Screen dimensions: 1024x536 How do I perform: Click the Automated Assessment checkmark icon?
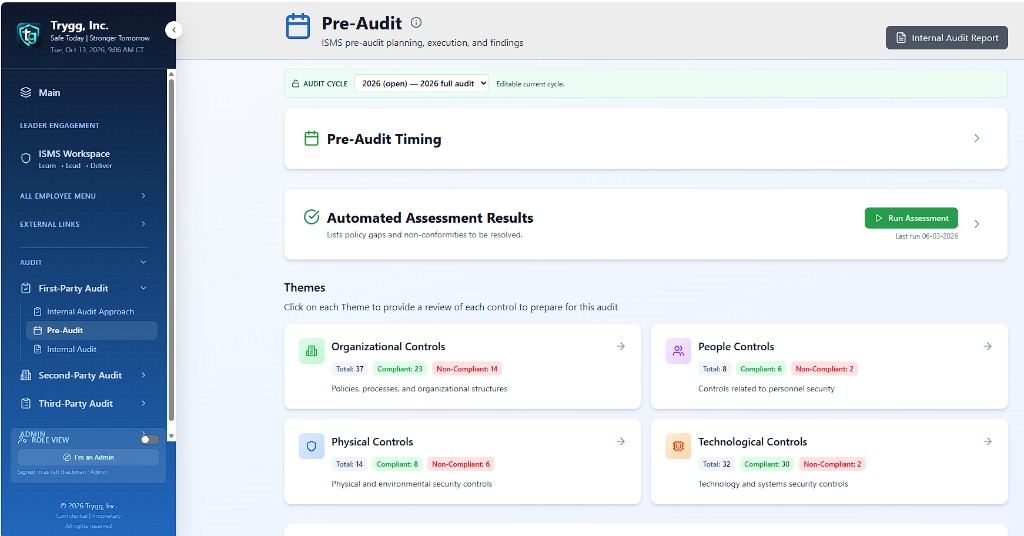pyautogui.click(x=312, y=217)
